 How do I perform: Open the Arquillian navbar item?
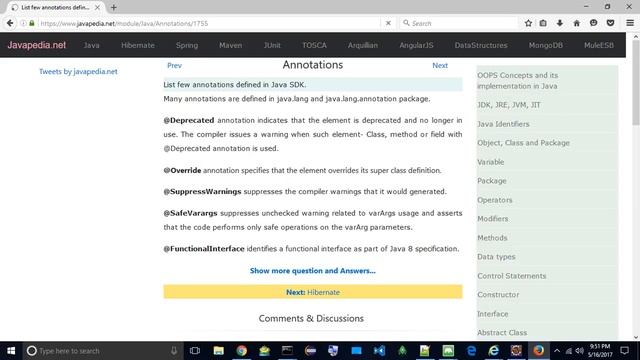363,45
